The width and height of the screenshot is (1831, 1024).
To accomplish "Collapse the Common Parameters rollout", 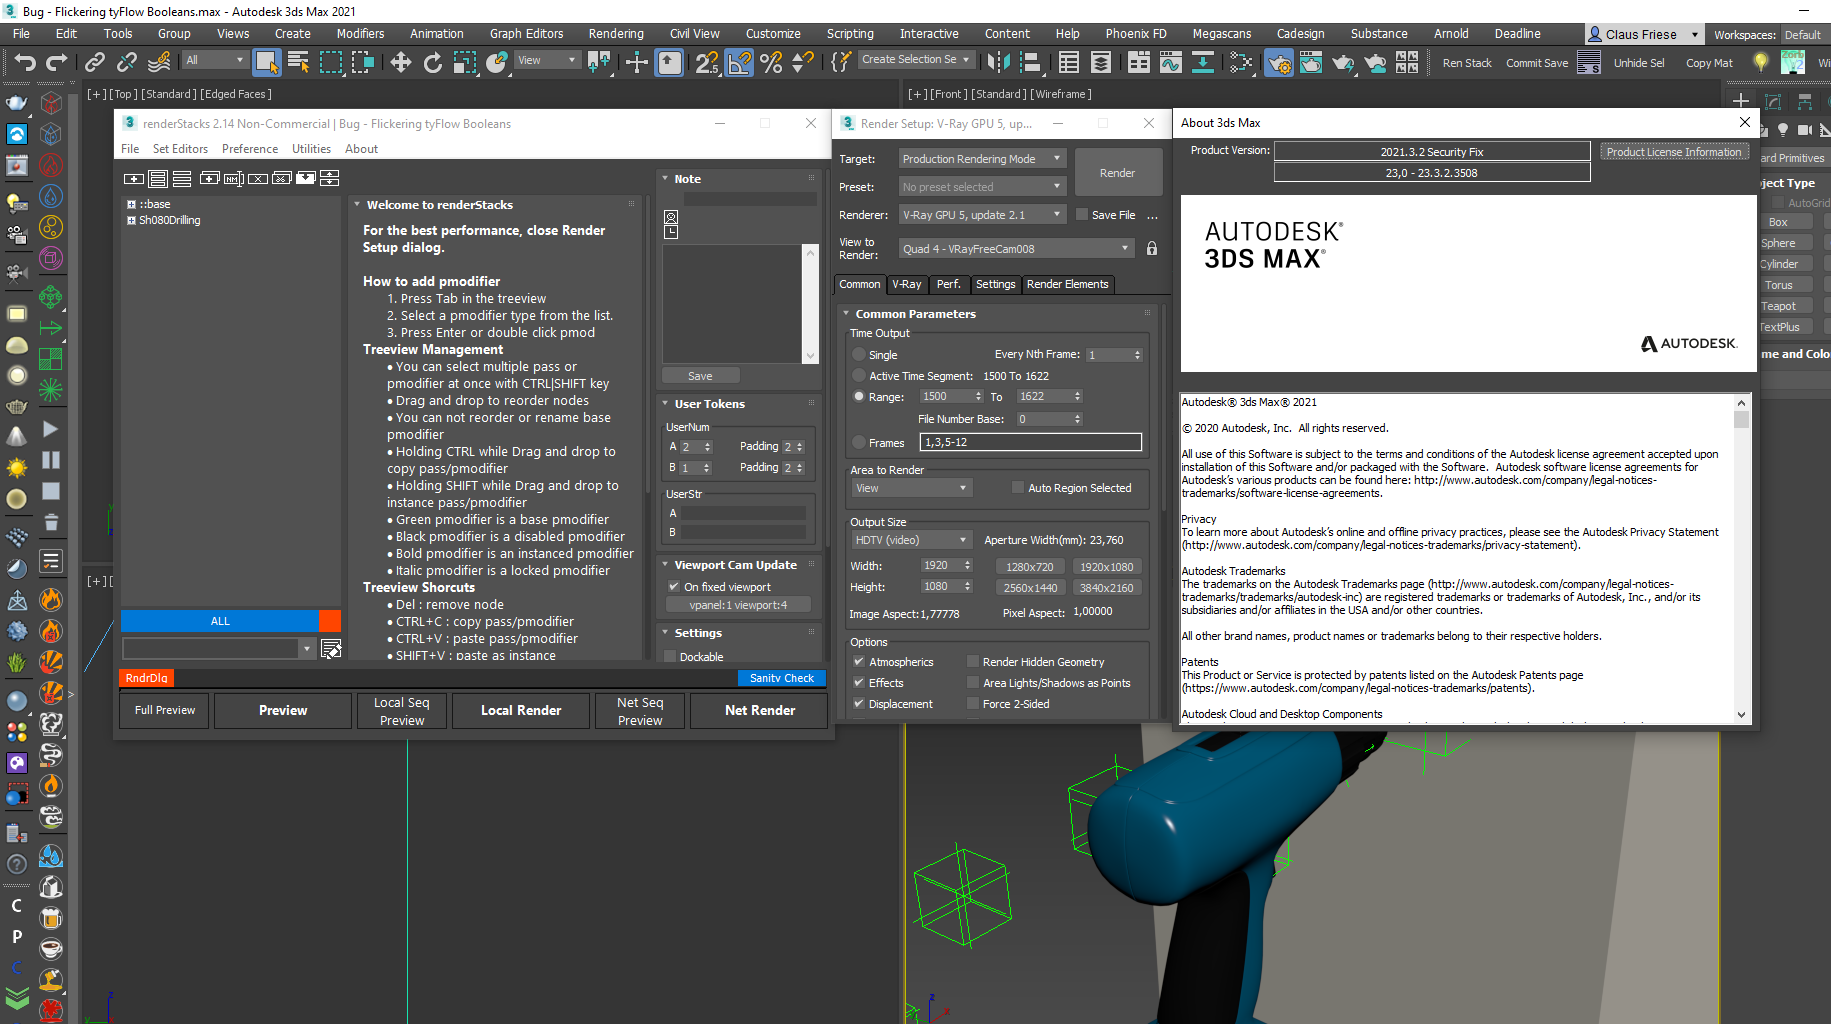I will tap(846, 313).
